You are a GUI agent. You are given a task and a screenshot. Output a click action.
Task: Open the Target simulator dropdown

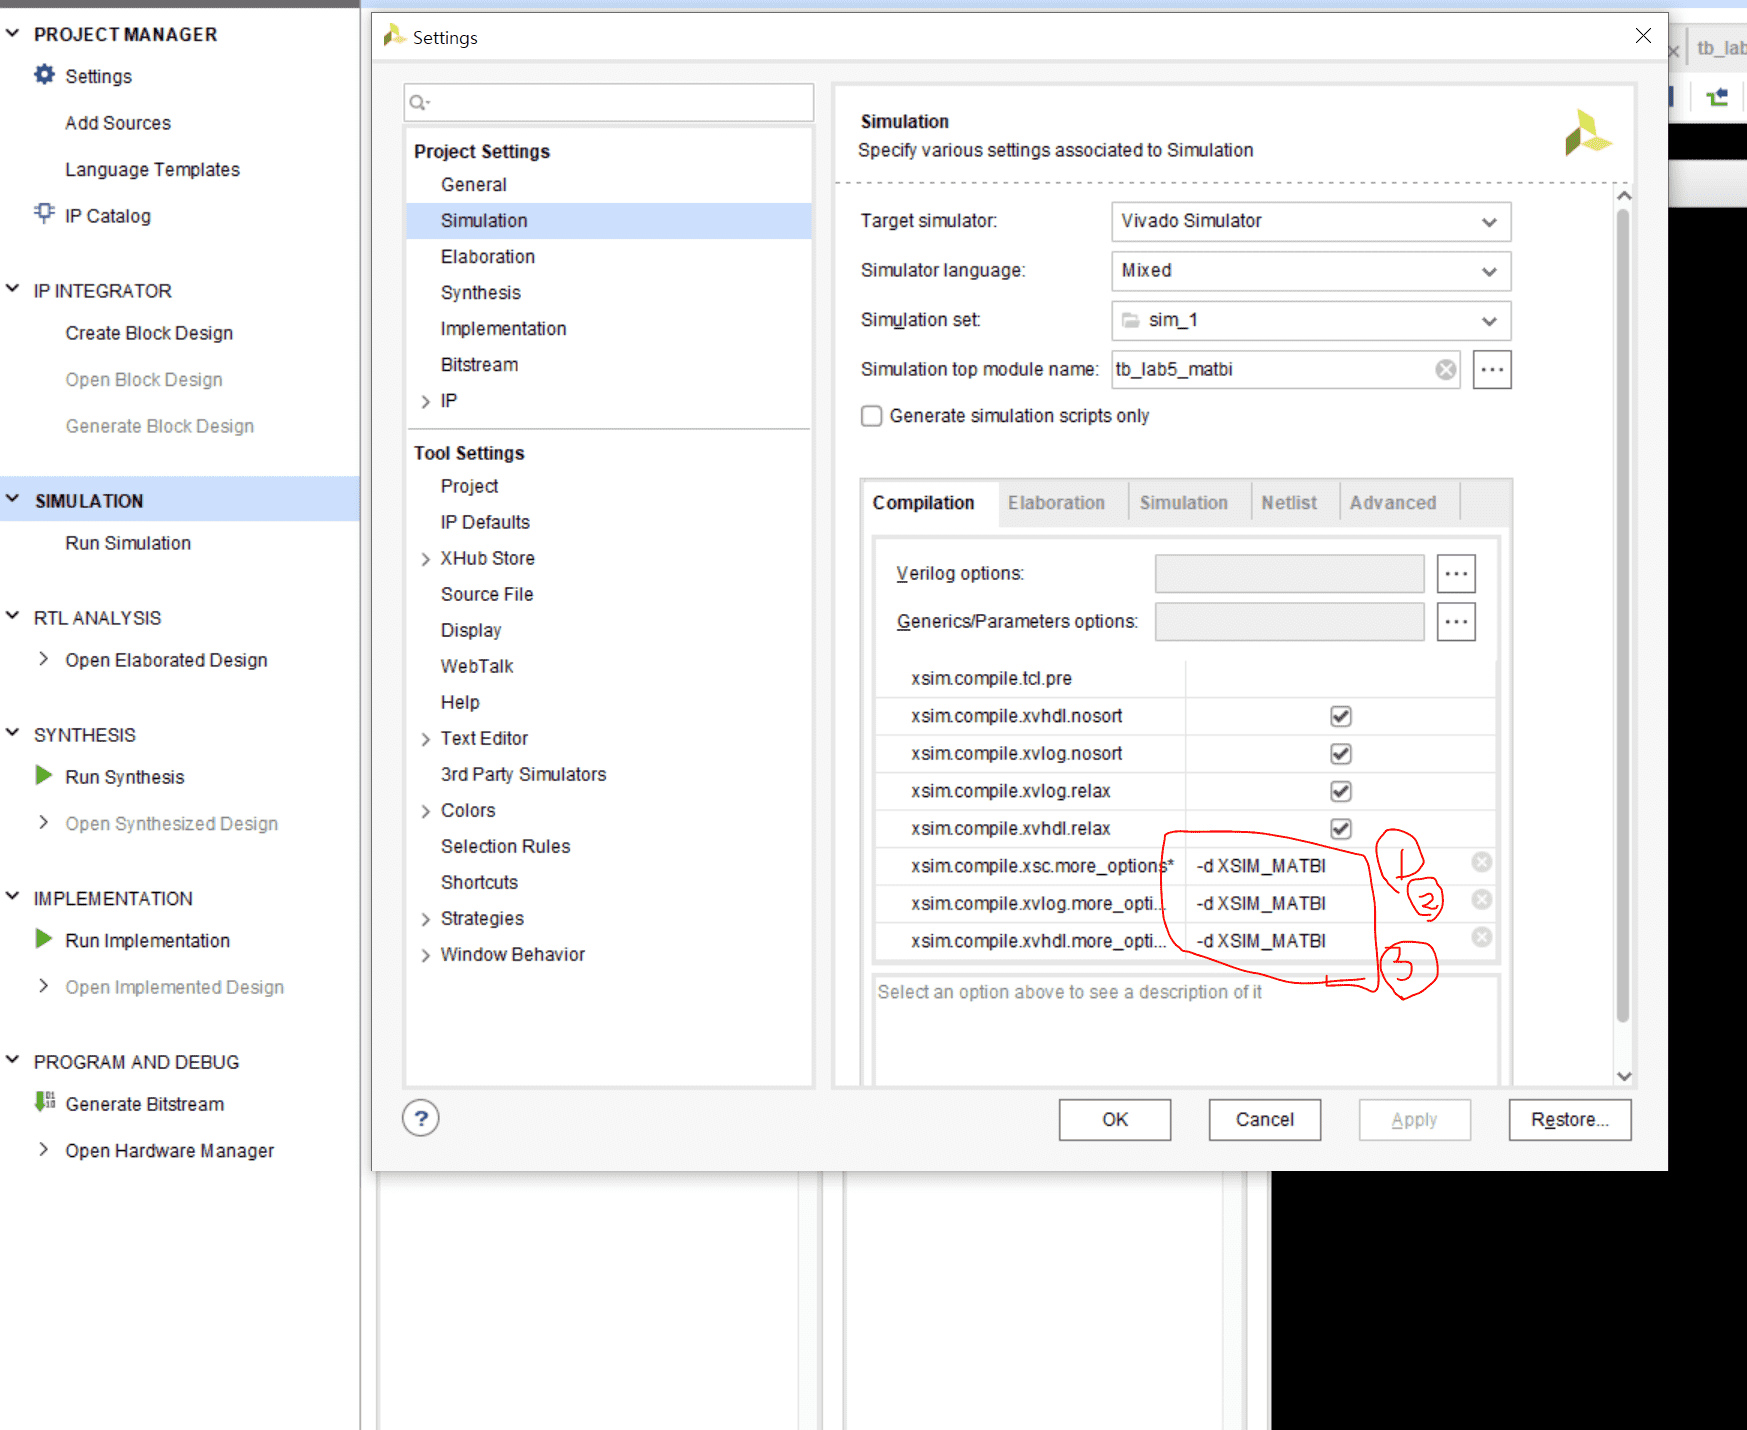click(x=1311, y=221)
